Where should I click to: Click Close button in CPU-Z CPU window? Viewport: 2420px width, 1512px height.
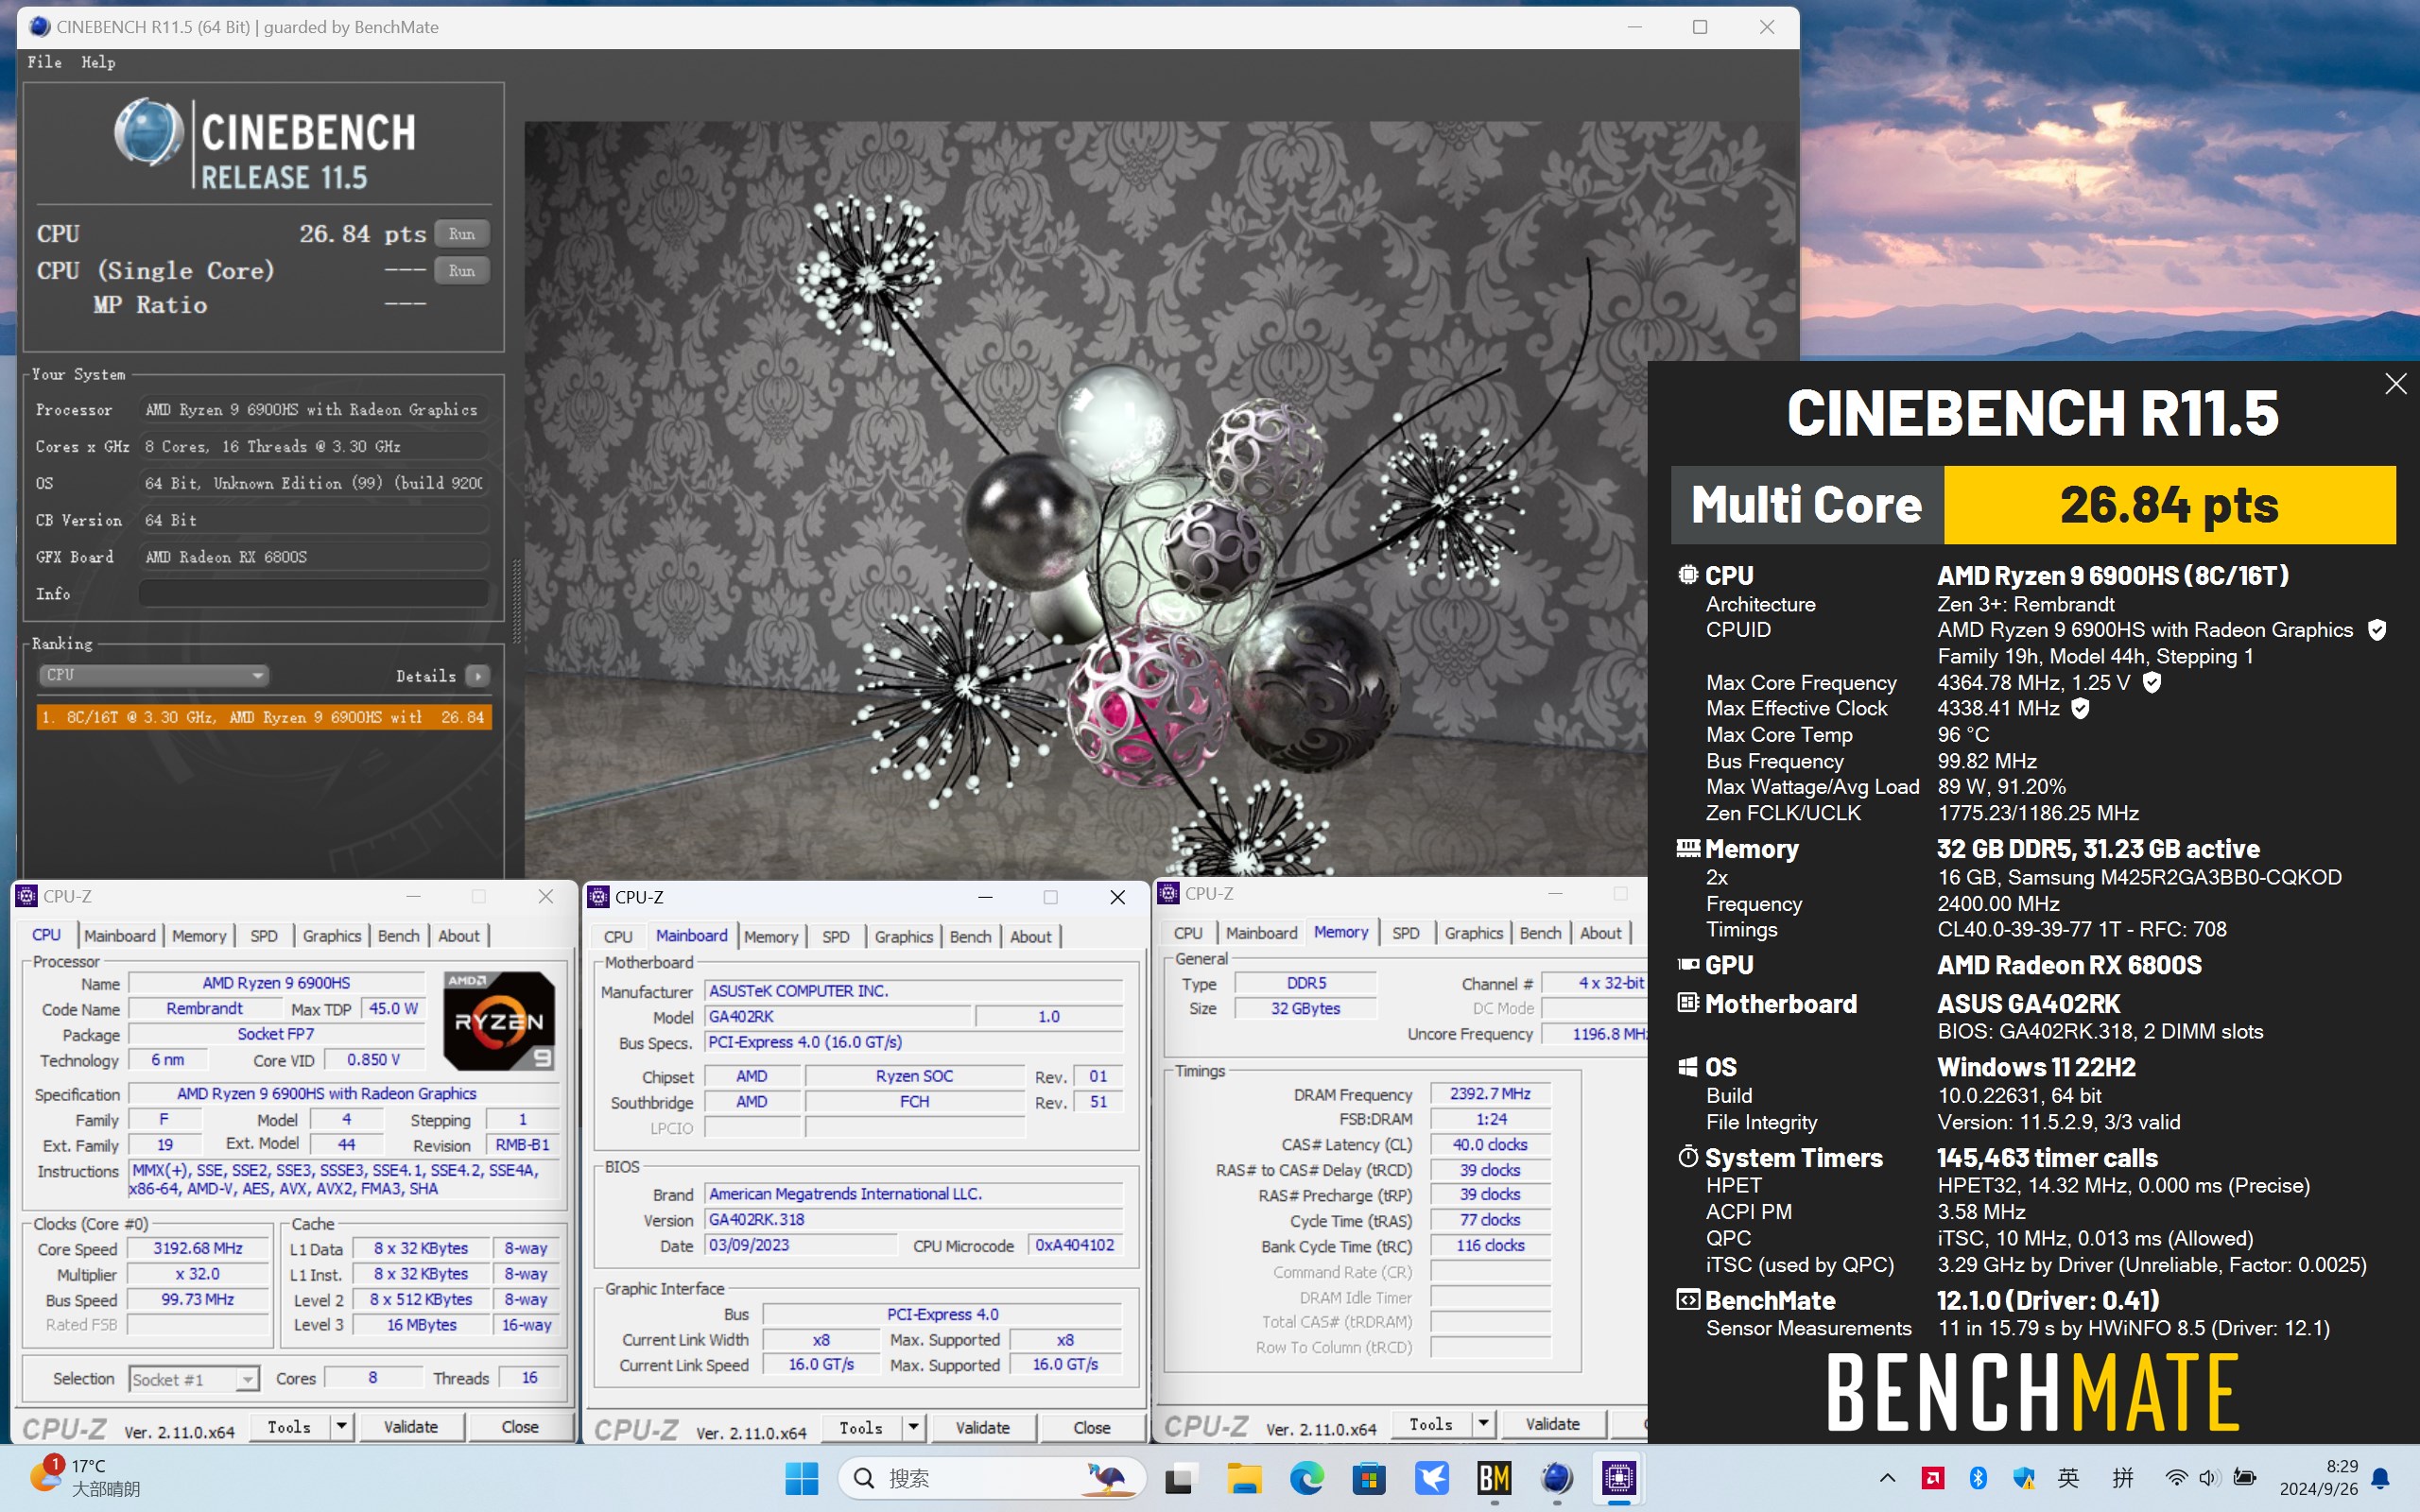point(520,1427)
